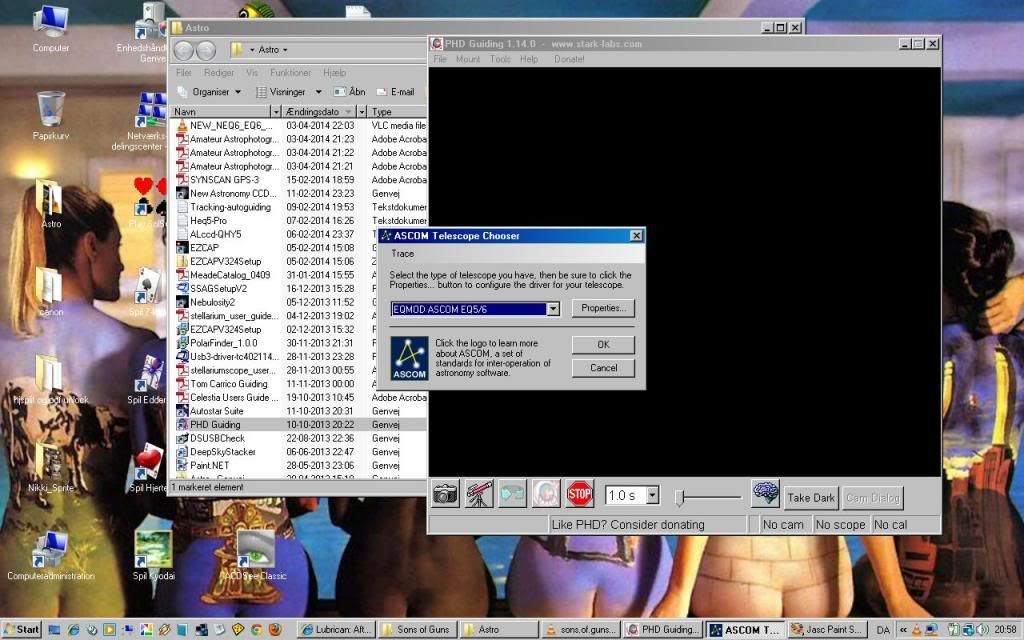This screenshot has width=1024, height=640.
Task: Hit the red STOP icon
Action: coord(579,494)
